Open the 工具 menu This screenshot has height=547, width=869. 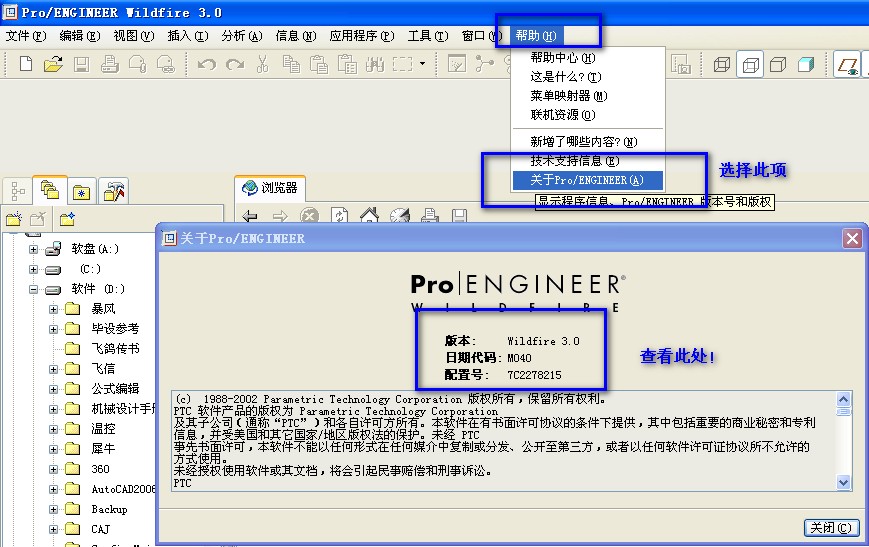[x=428, y=36]
